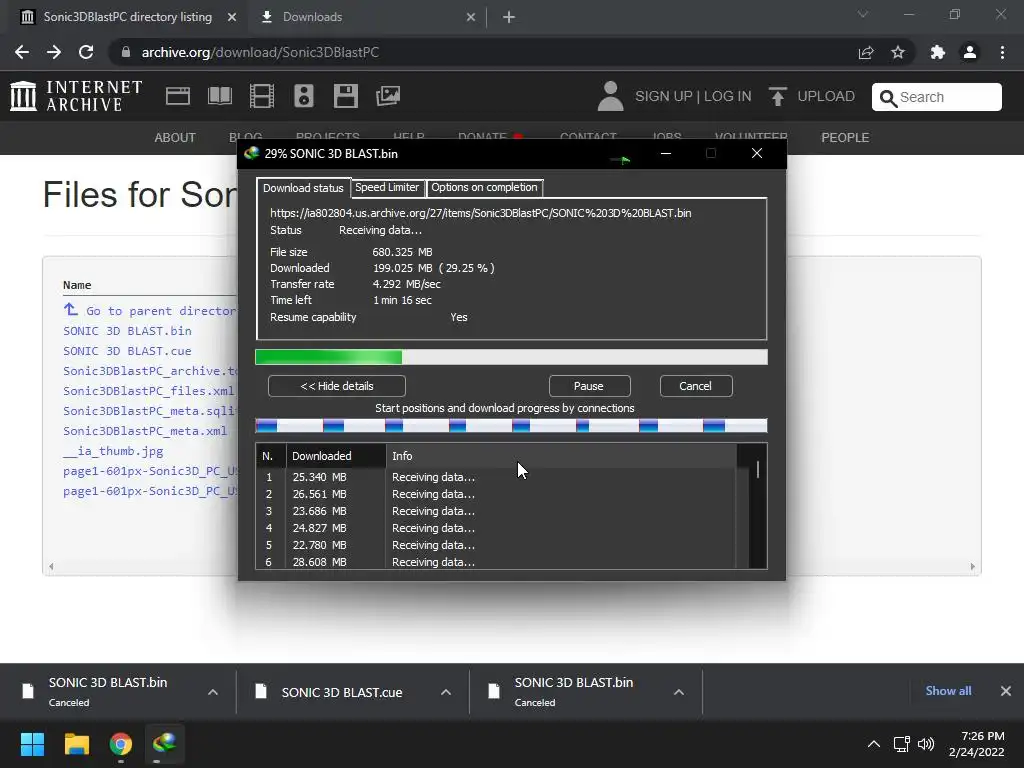Open the SONIC 3D BLAST.bin file link
The width and height of the screenshot is (1024, 768).
click(x=127, y=331)
